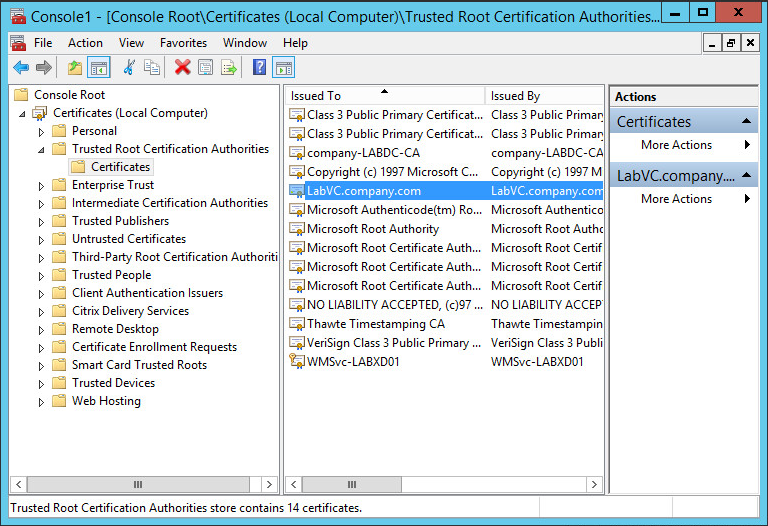Collapse the LabVC.company... actions section
Screen dimensions: 768x526
tap(746, 175)
